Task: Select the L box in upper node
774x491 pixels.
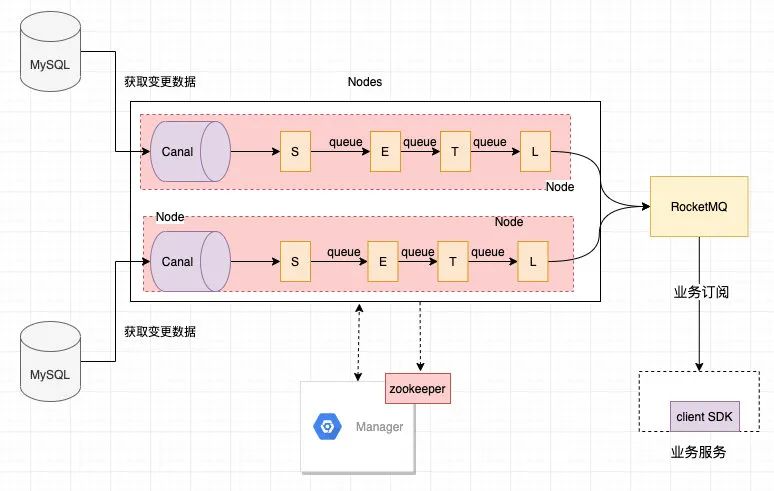Action: [535, 151]
